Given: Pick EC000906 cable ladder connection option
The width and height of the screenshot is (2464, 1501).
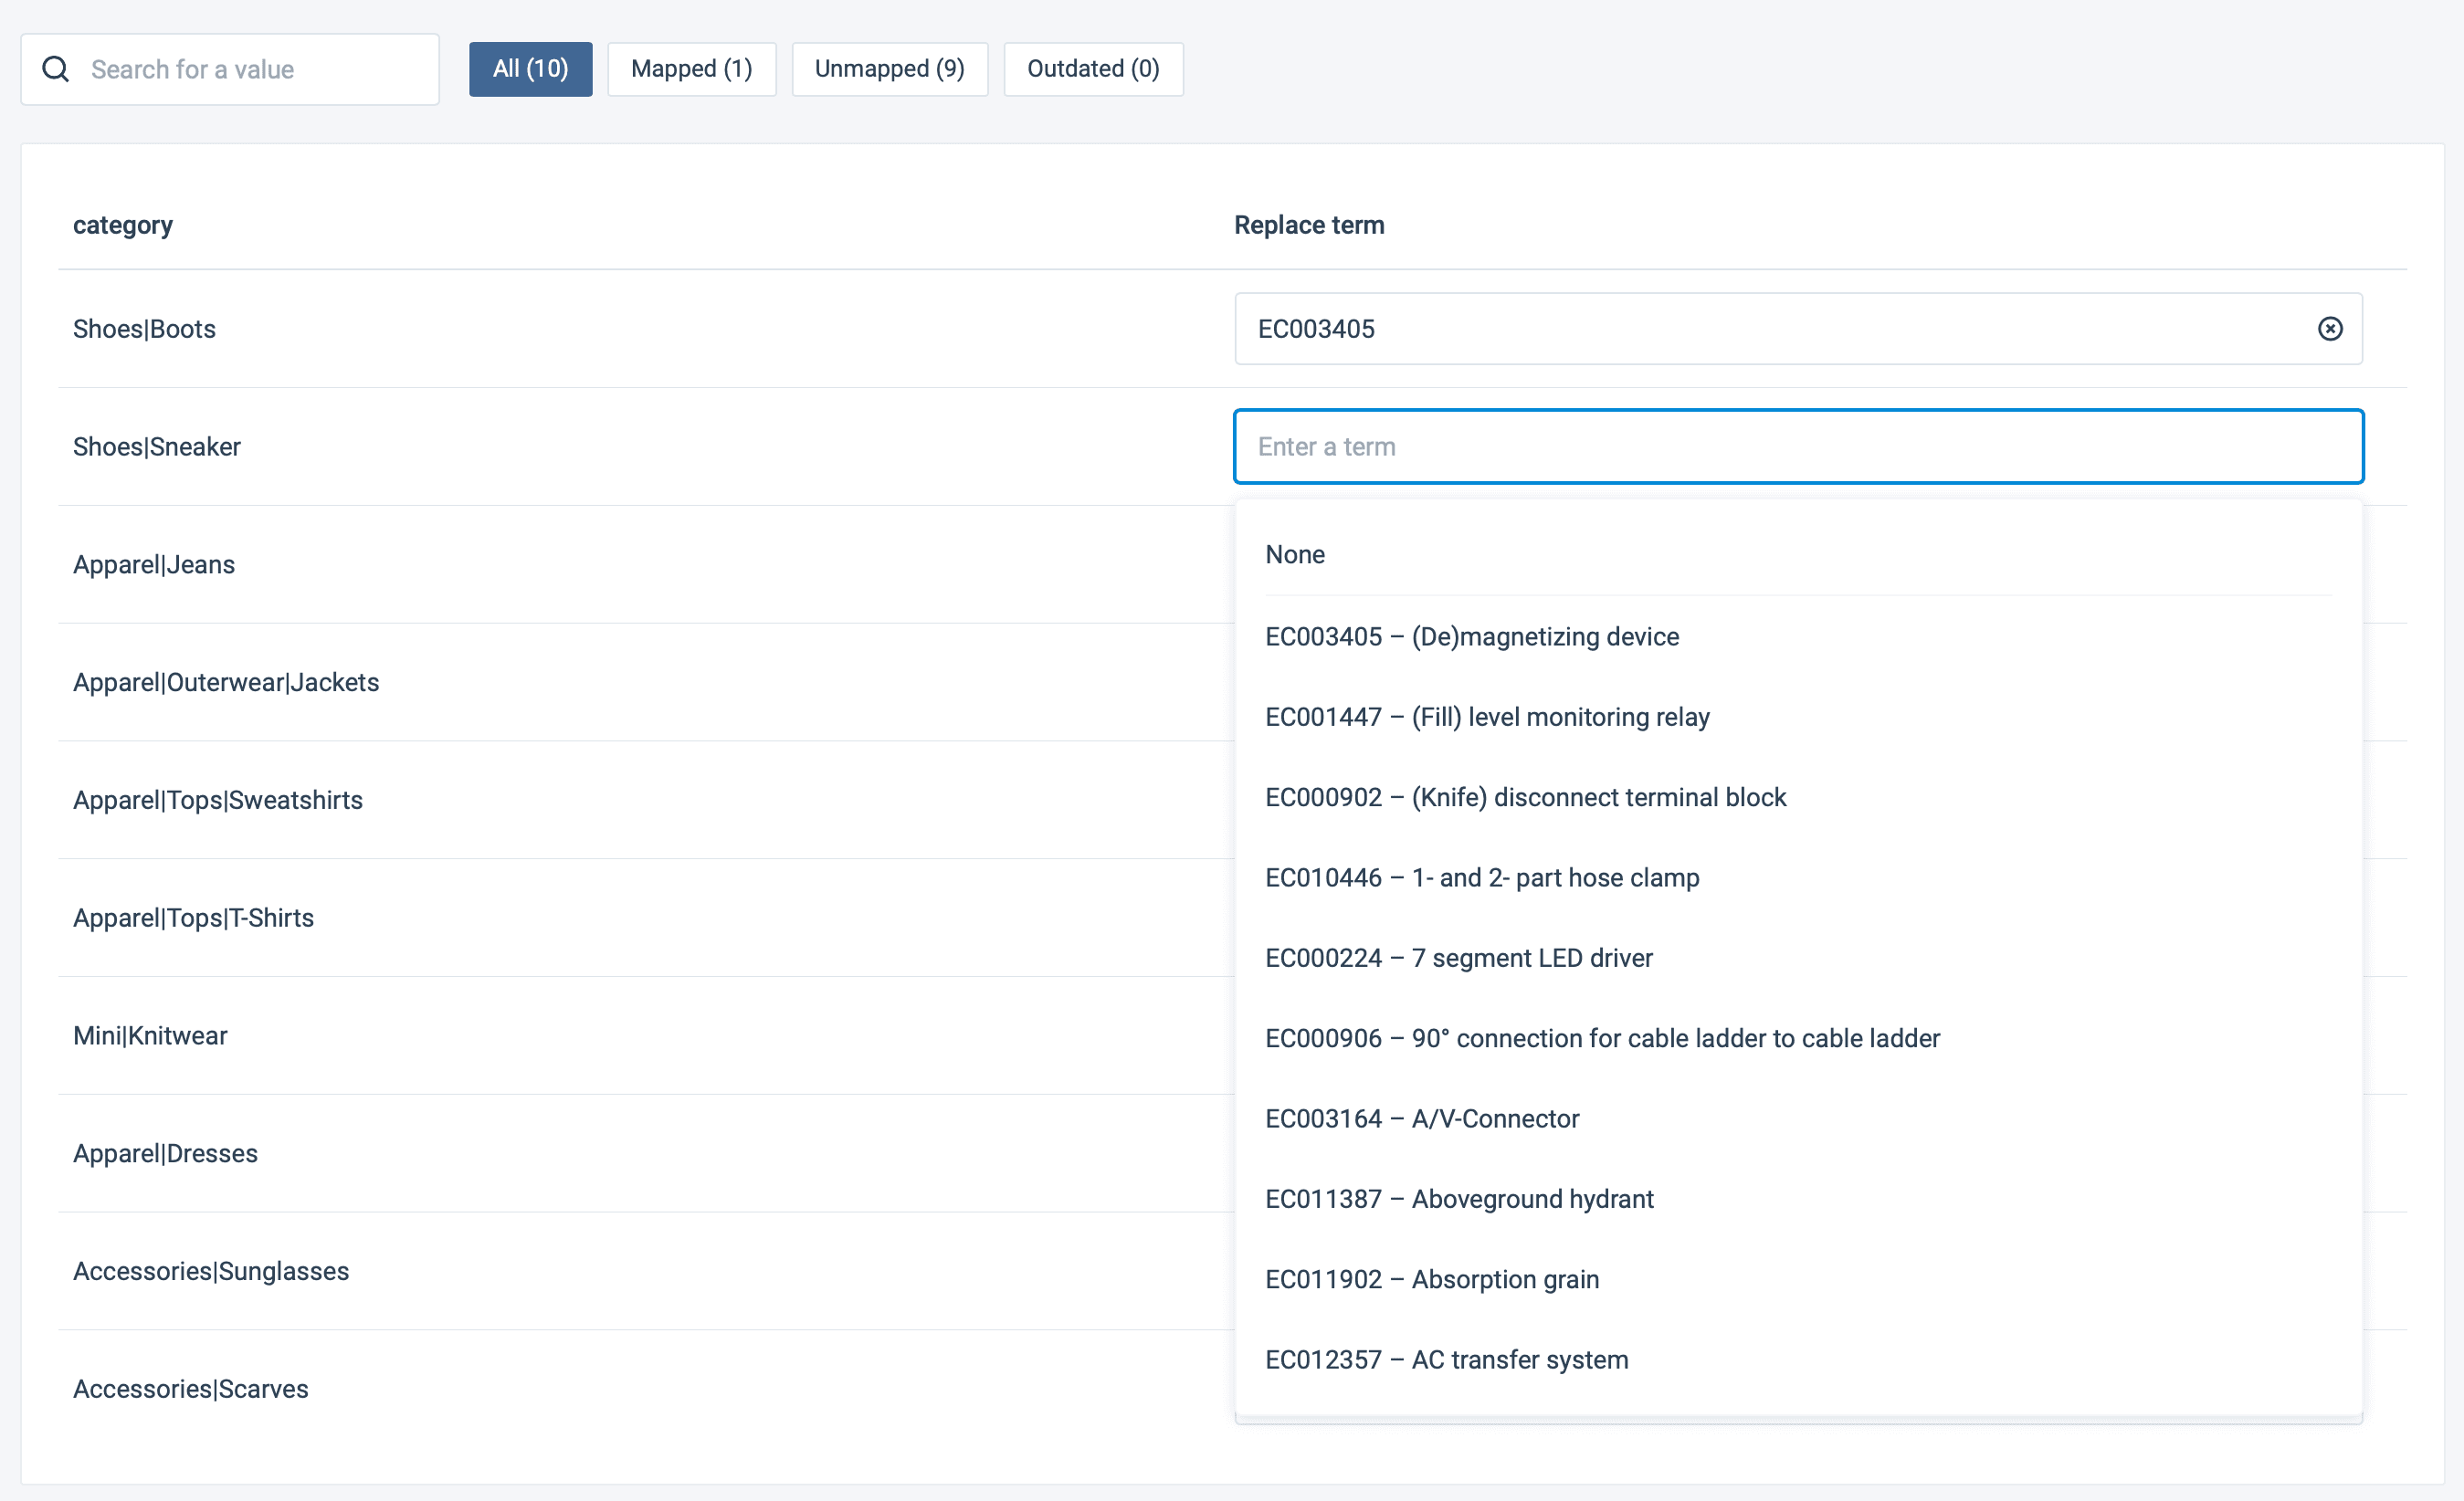Looking at the screenshot, I should [x=1601, y=1038].
